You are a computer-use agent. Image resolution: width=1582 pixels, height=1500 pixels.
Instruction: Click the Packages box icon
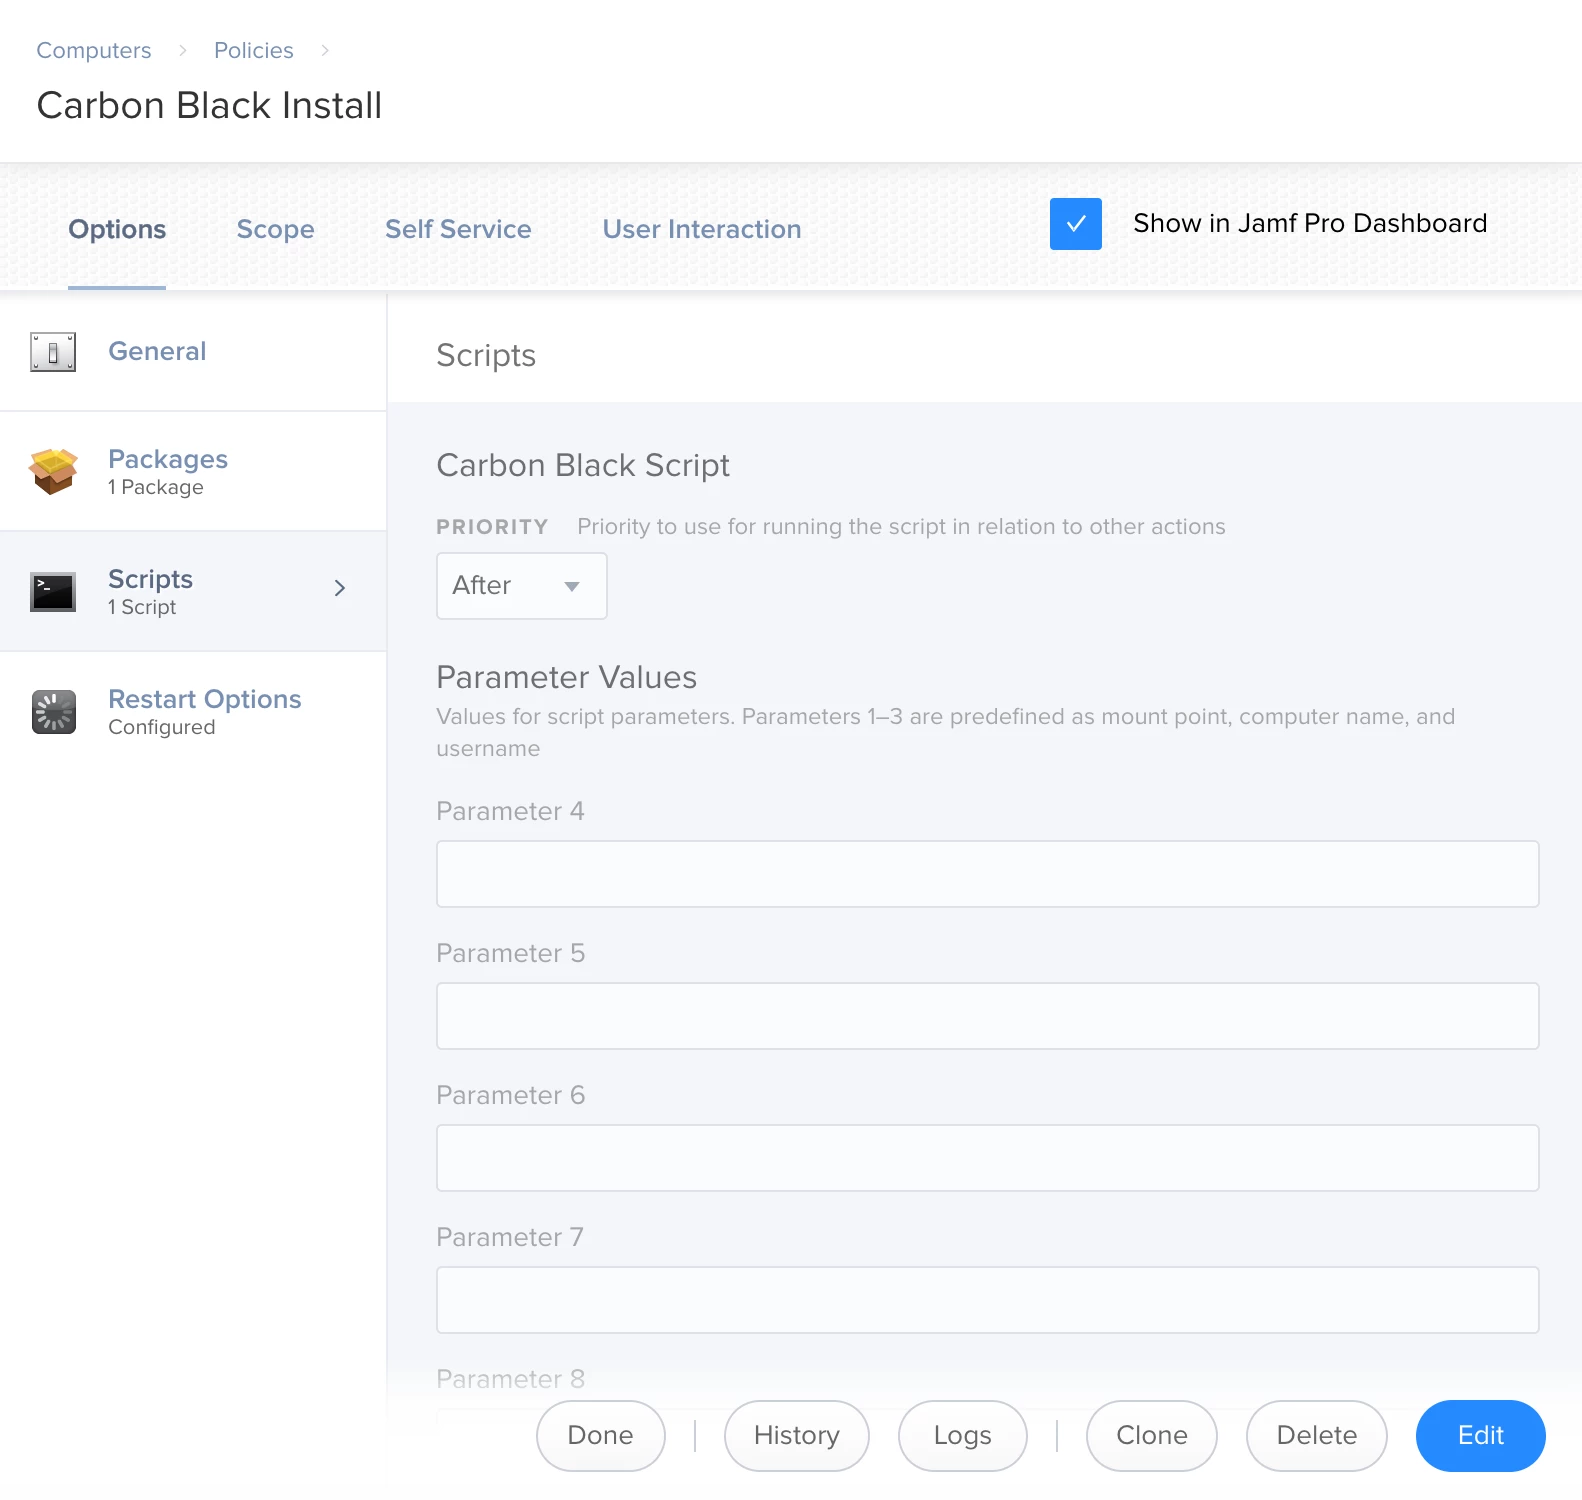pos(53,471)
